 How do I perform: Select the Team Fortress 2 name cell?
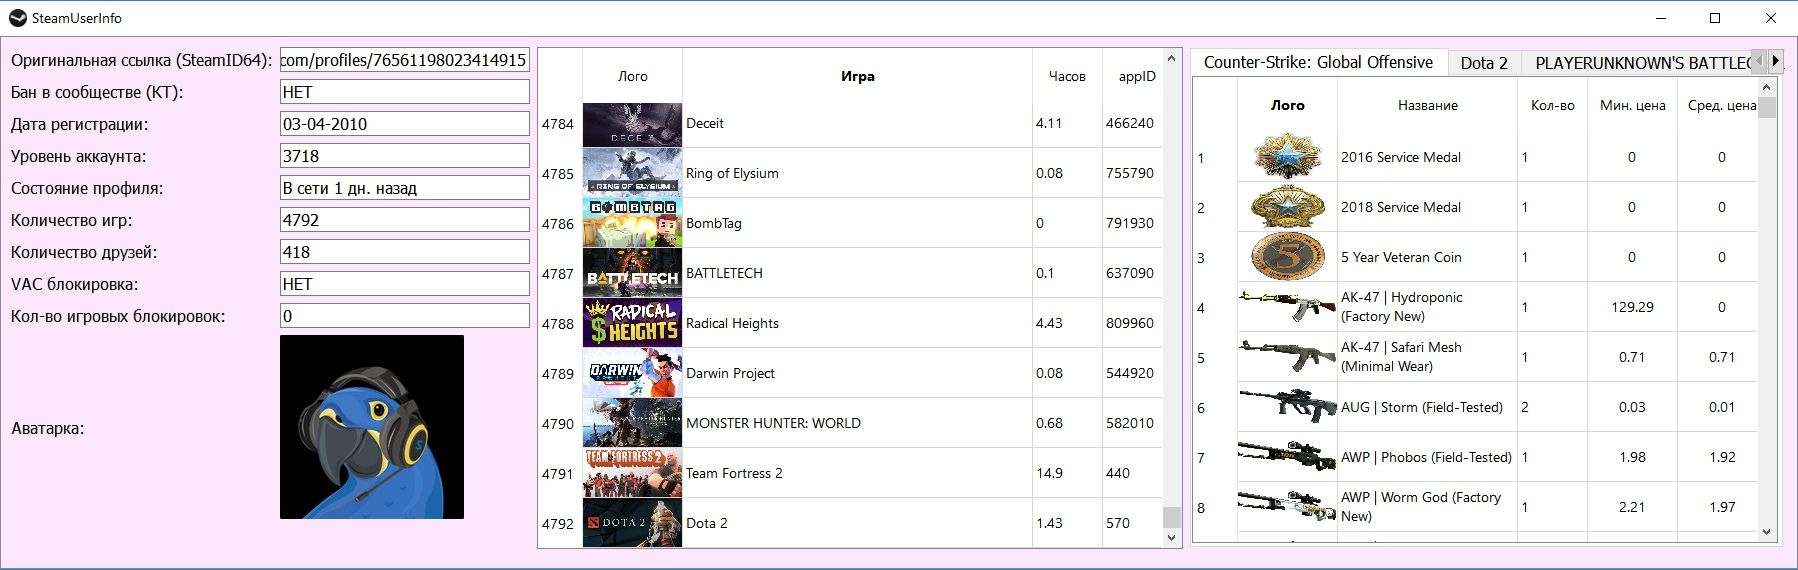[x=857, y=473]
